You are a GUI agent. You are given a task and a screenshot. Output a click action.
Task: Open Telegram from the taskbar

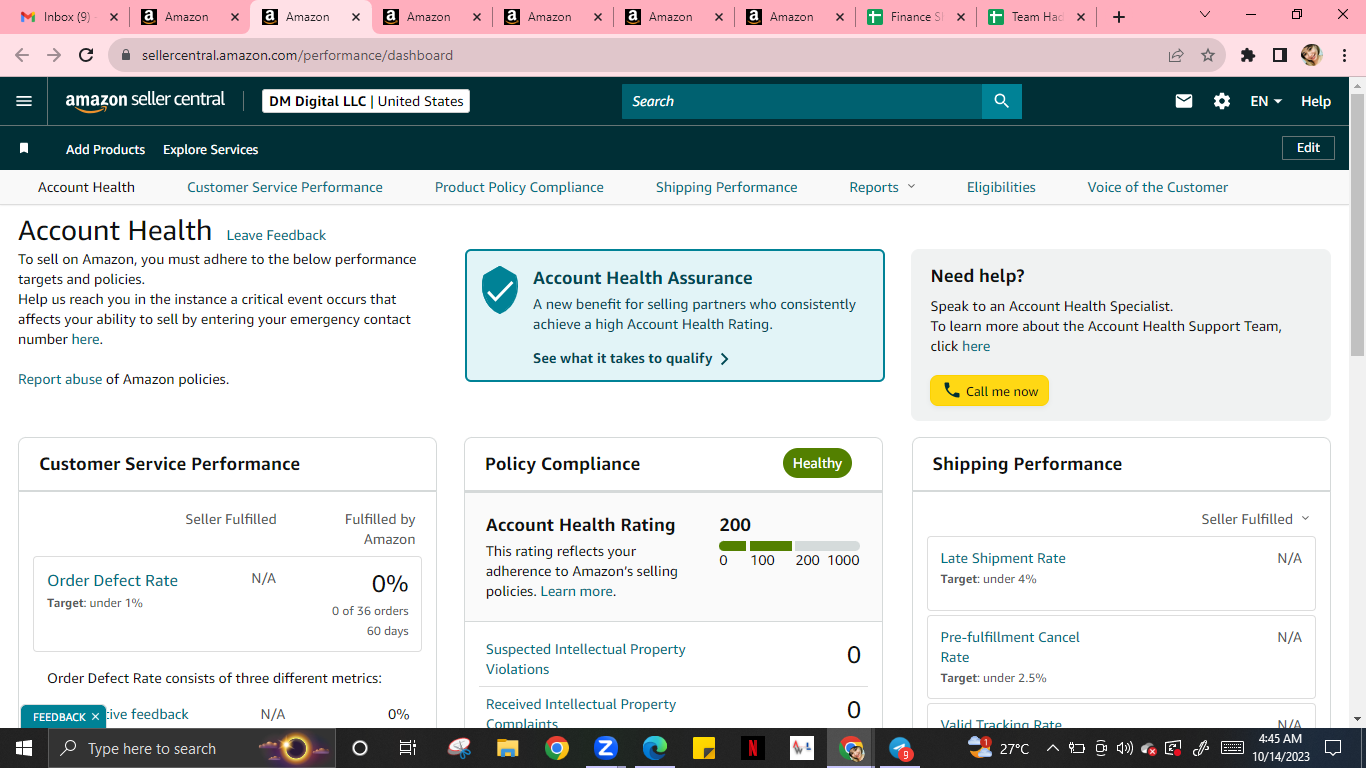tap(900, 748)
